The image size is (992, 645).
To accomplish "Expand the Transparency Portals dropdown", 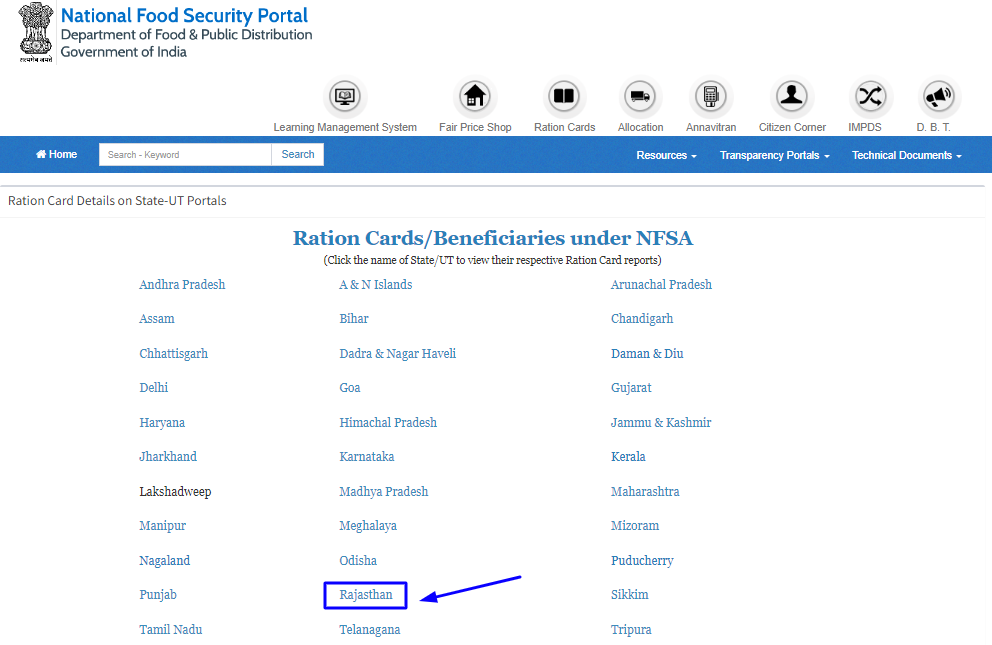I will click(774, 156).
